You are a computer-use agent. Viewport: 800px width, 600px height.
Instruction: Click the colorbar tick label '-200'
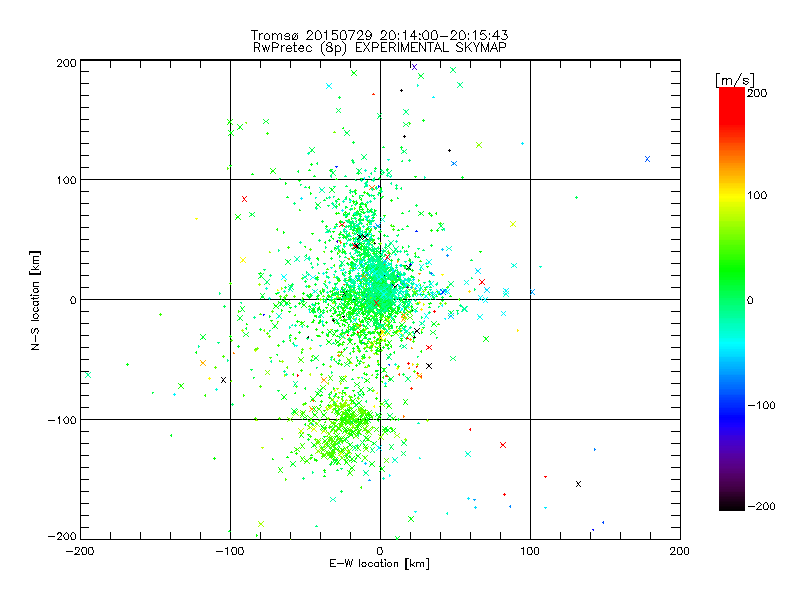pos(761,506)
